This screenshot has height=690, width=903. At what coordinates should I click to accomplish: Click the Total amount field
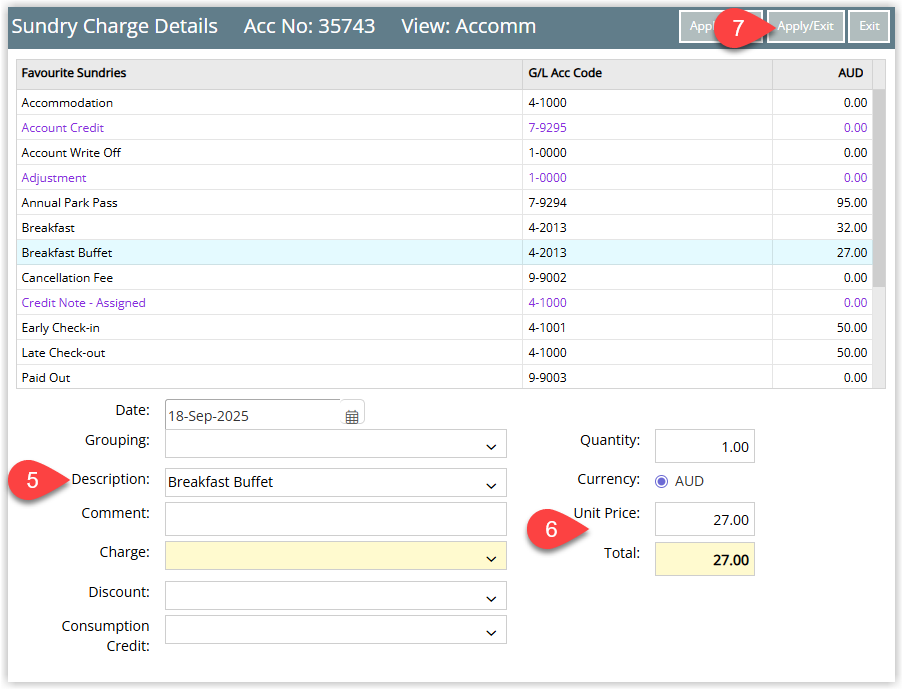pyautogui.click(x=705, y=559)
